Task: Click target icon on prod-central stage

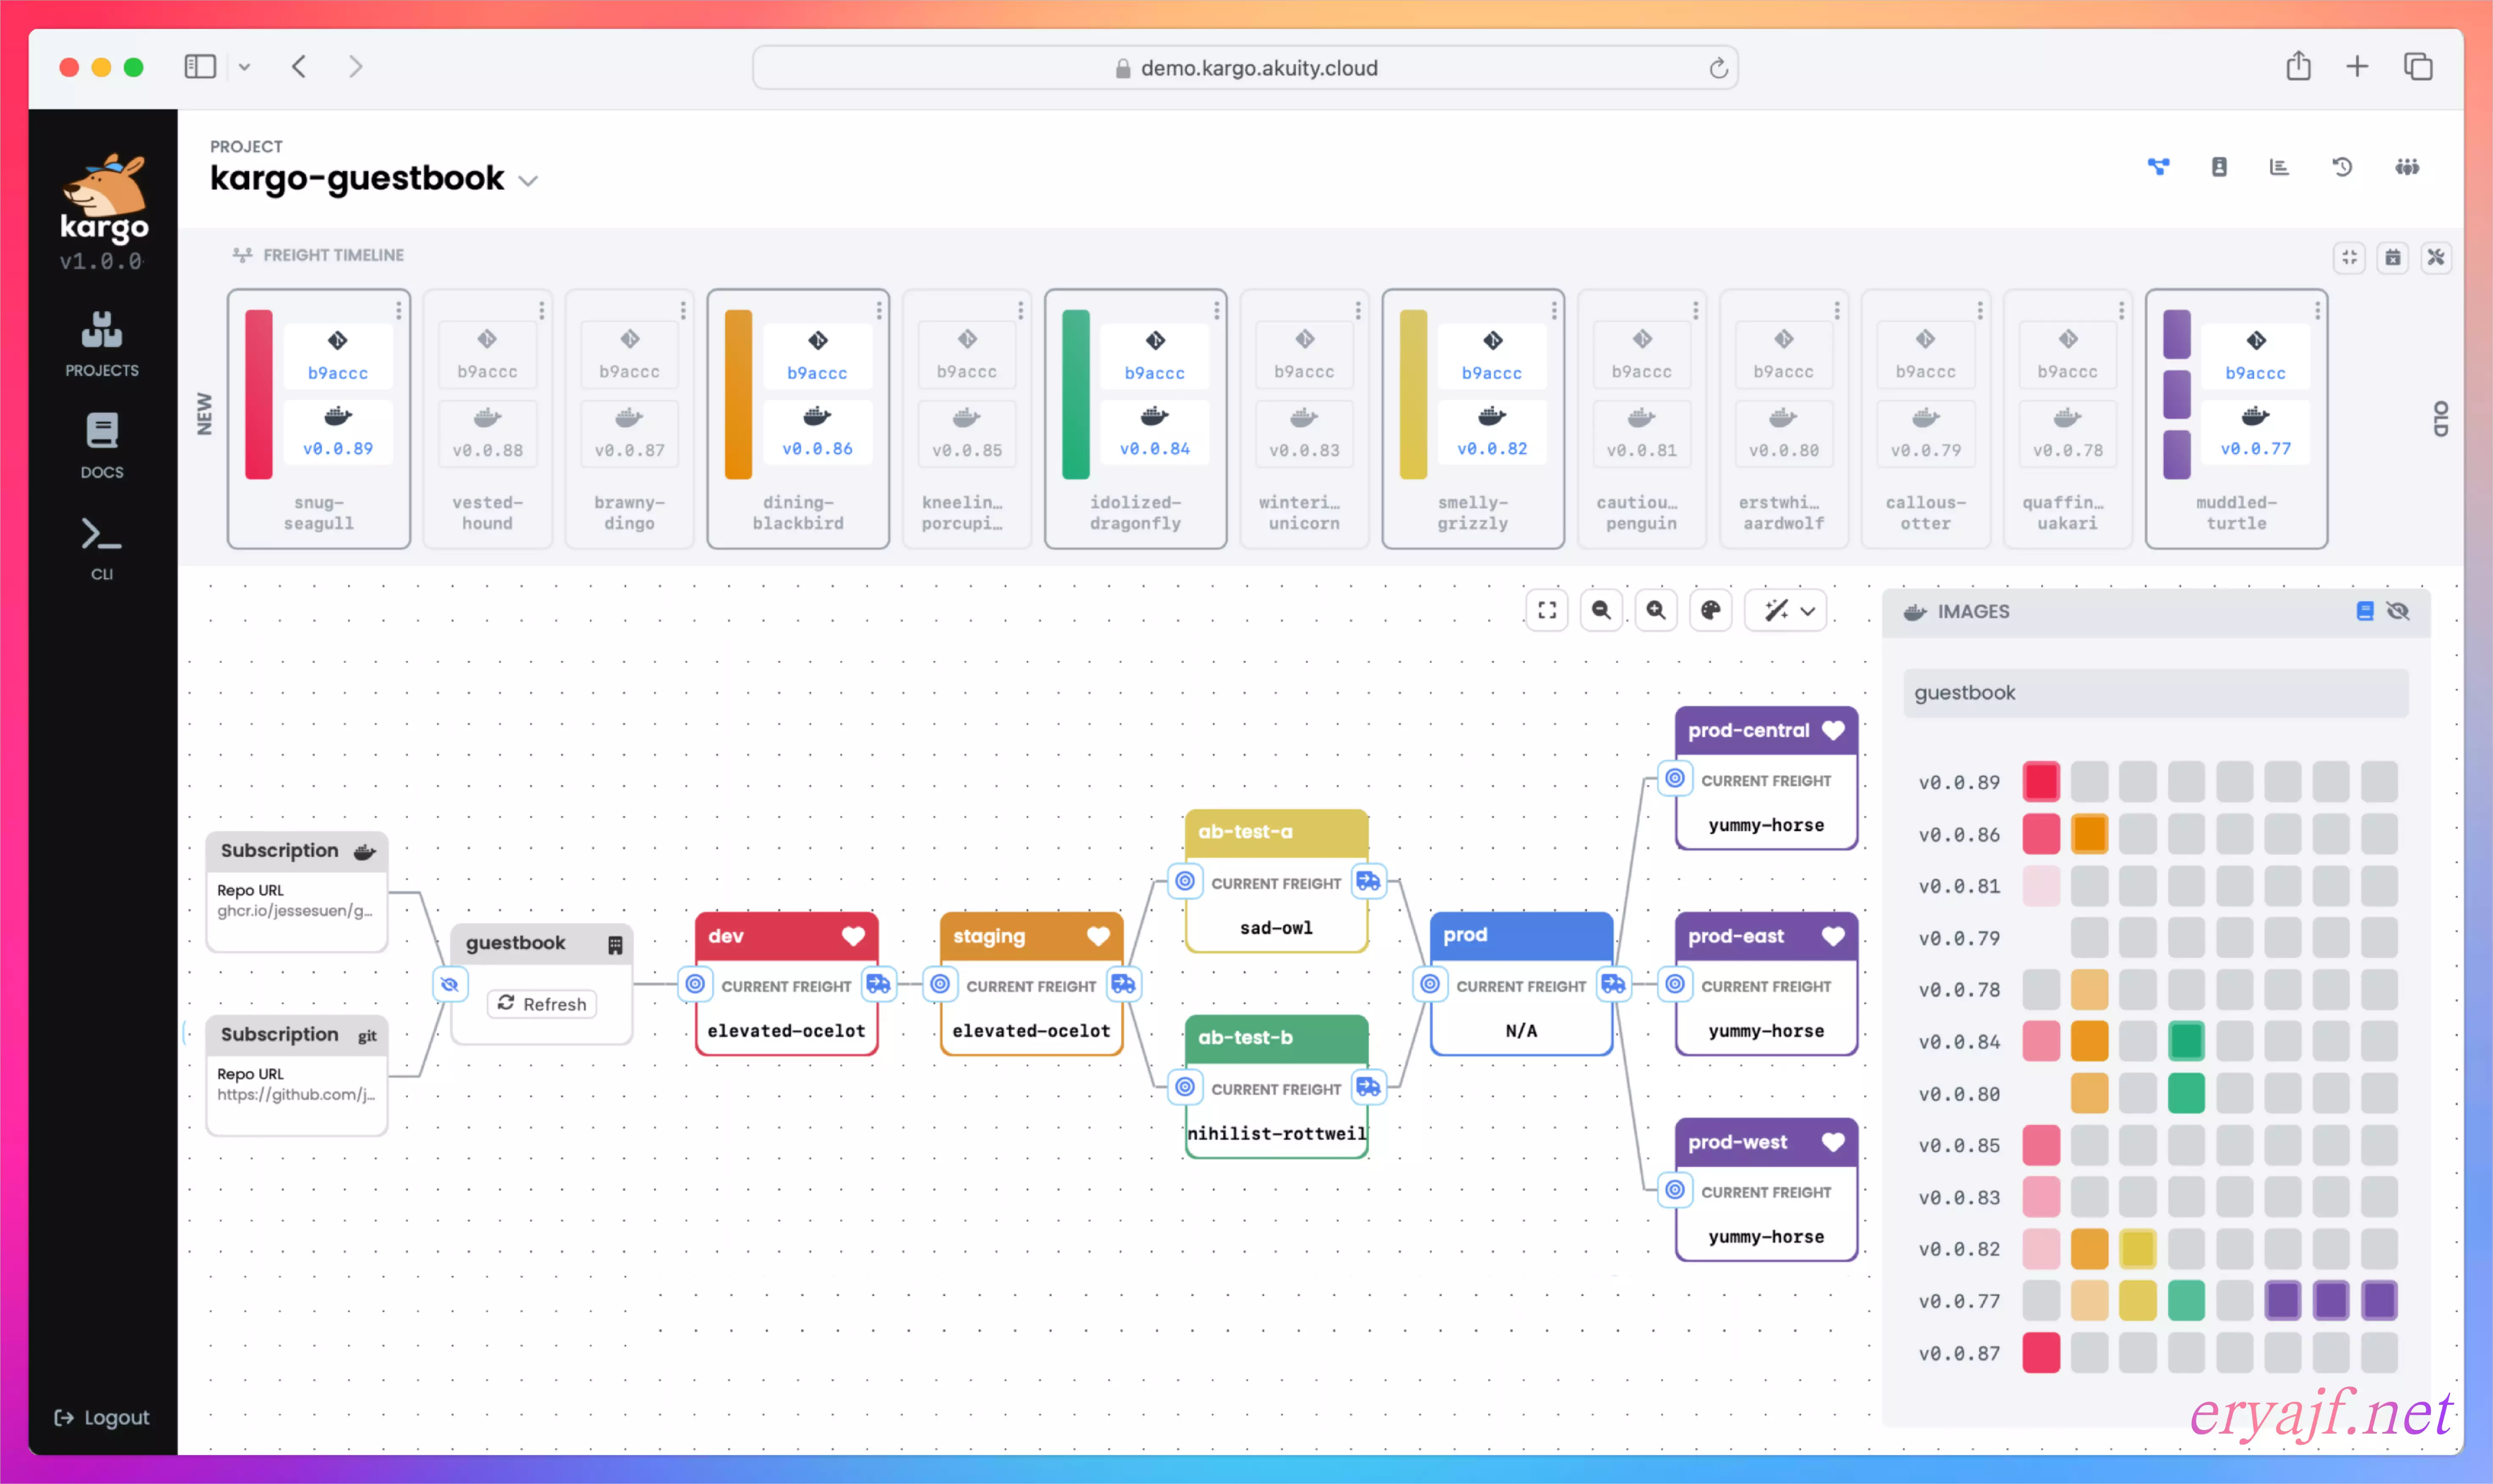Action: (x=1675, y=778)
